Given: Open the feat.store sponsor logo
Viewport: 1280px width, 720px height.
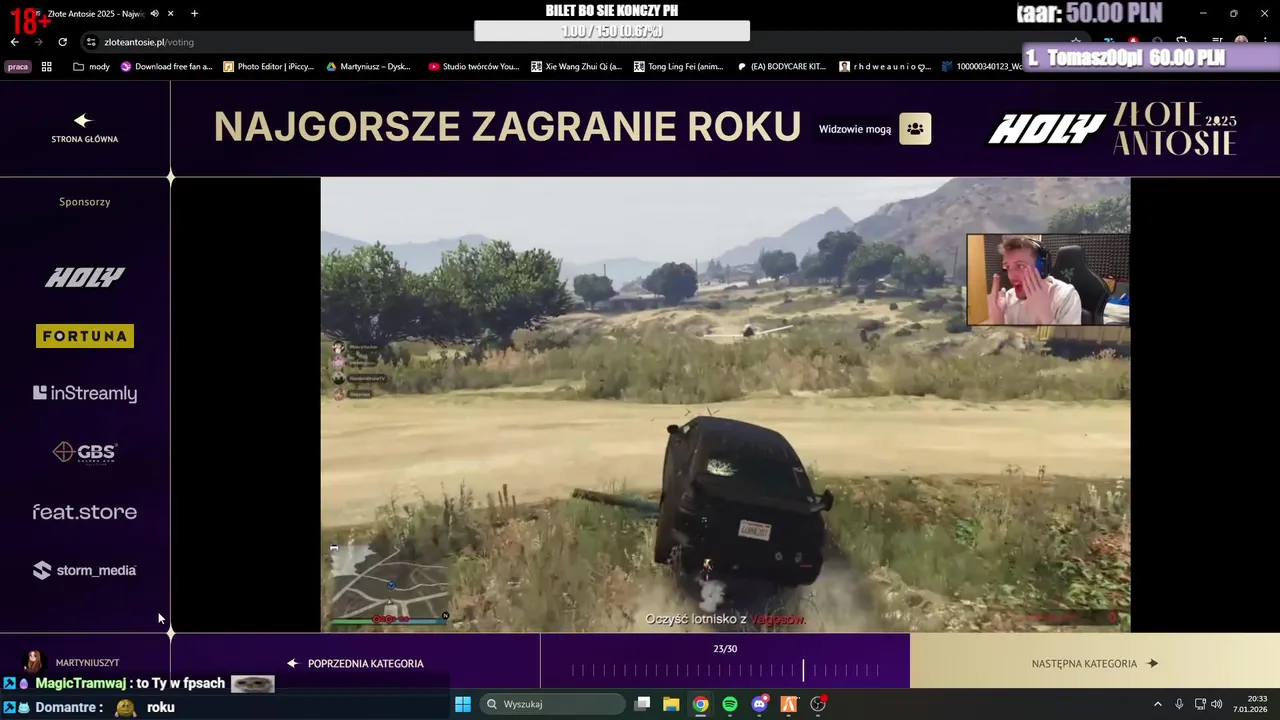Looking at the screenshot, I should [85, 512].
